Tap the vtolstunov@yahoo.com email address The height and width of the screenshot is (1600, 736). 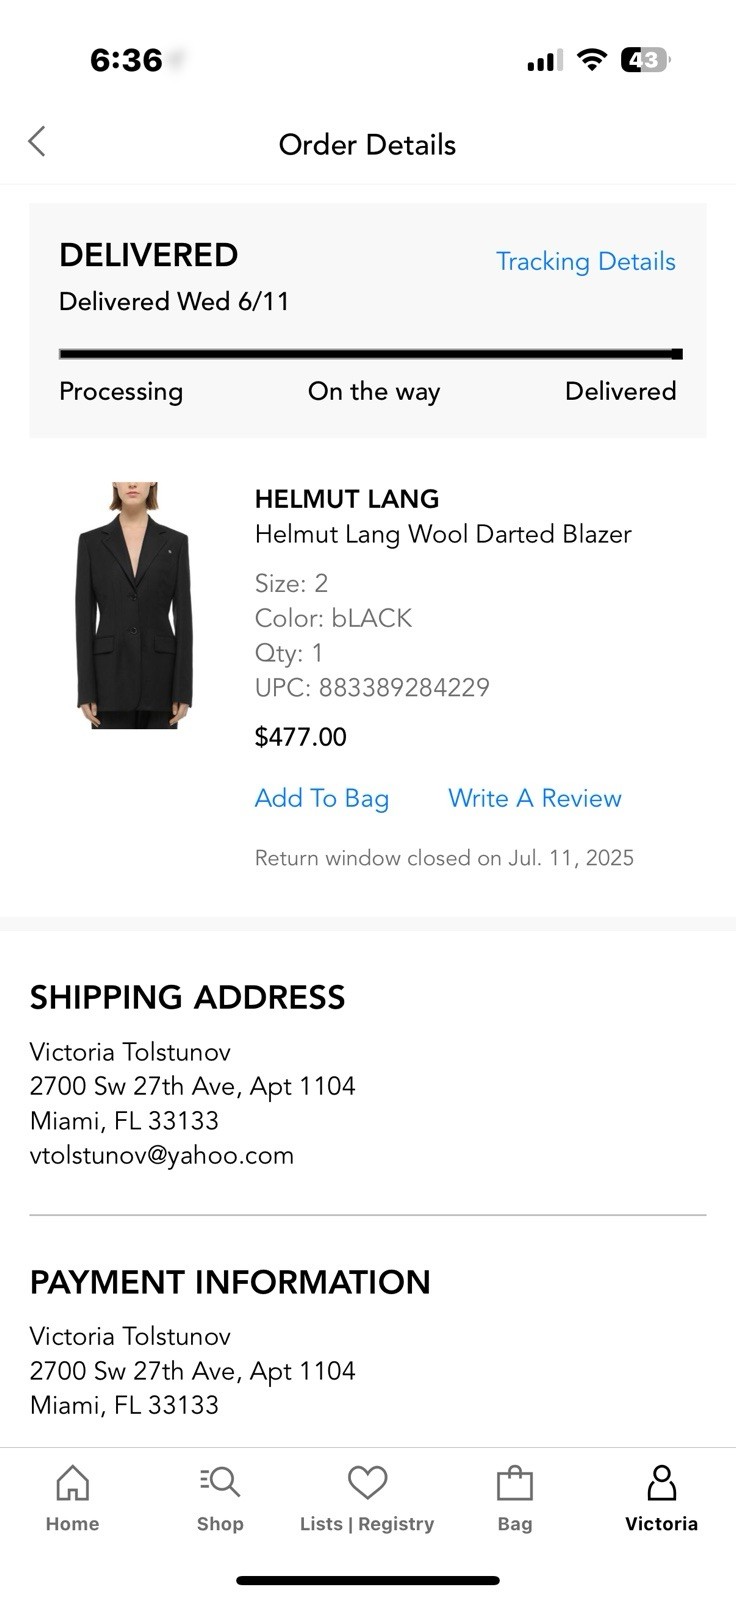[x=162, y=1156]
